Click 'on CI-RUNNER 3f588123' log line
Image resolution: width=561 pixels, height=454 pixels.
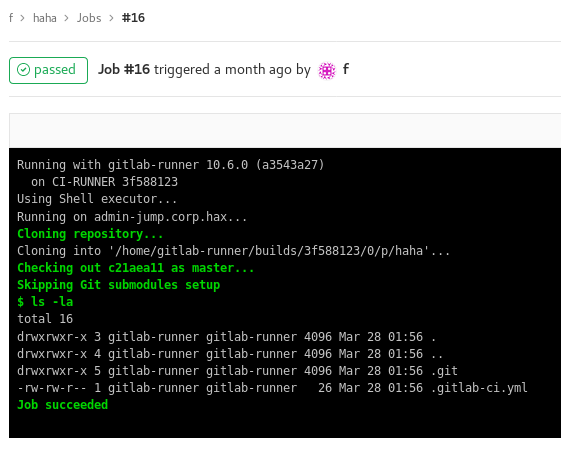tap(104, 182)
